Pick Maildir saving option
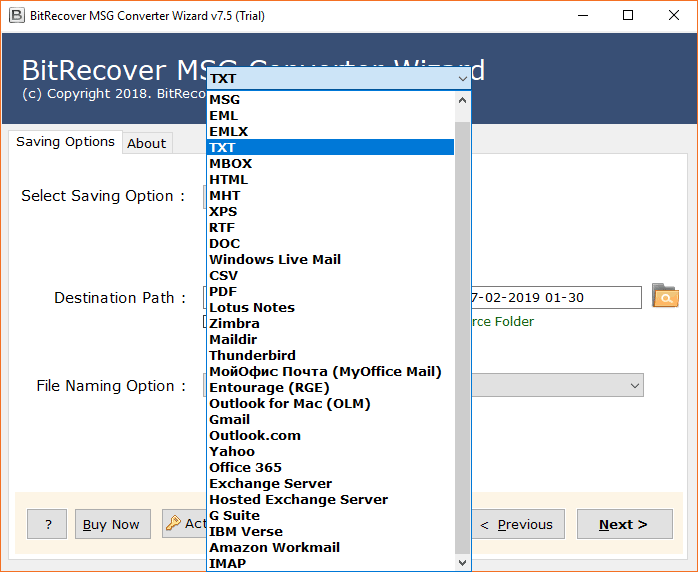 coord(330,340)
